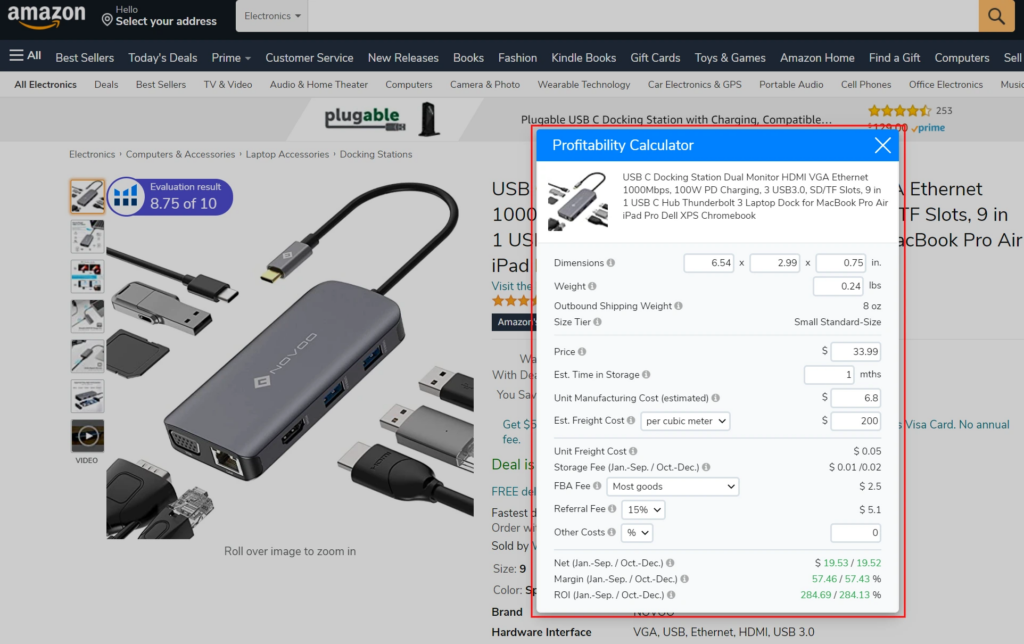Image resolution: width=1024 pixels, height=644 pixels.
Task: Edit the Price field
Action: pos(856,351)
